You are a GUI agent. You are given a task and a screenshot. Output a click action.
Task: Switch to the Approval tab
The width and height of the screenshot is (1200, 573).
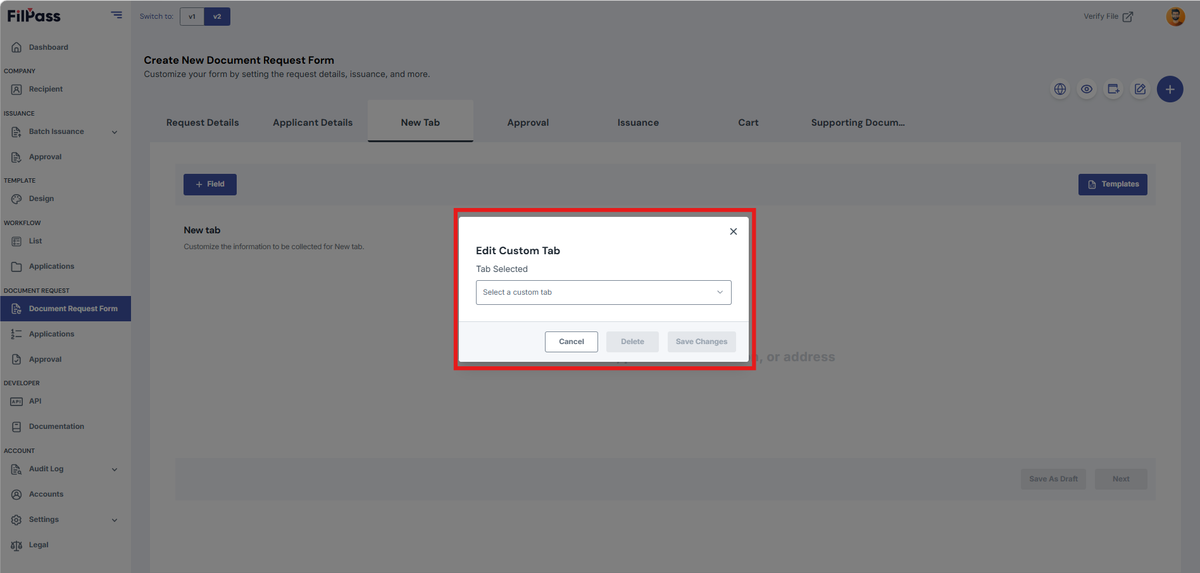[x=528, y=122]
